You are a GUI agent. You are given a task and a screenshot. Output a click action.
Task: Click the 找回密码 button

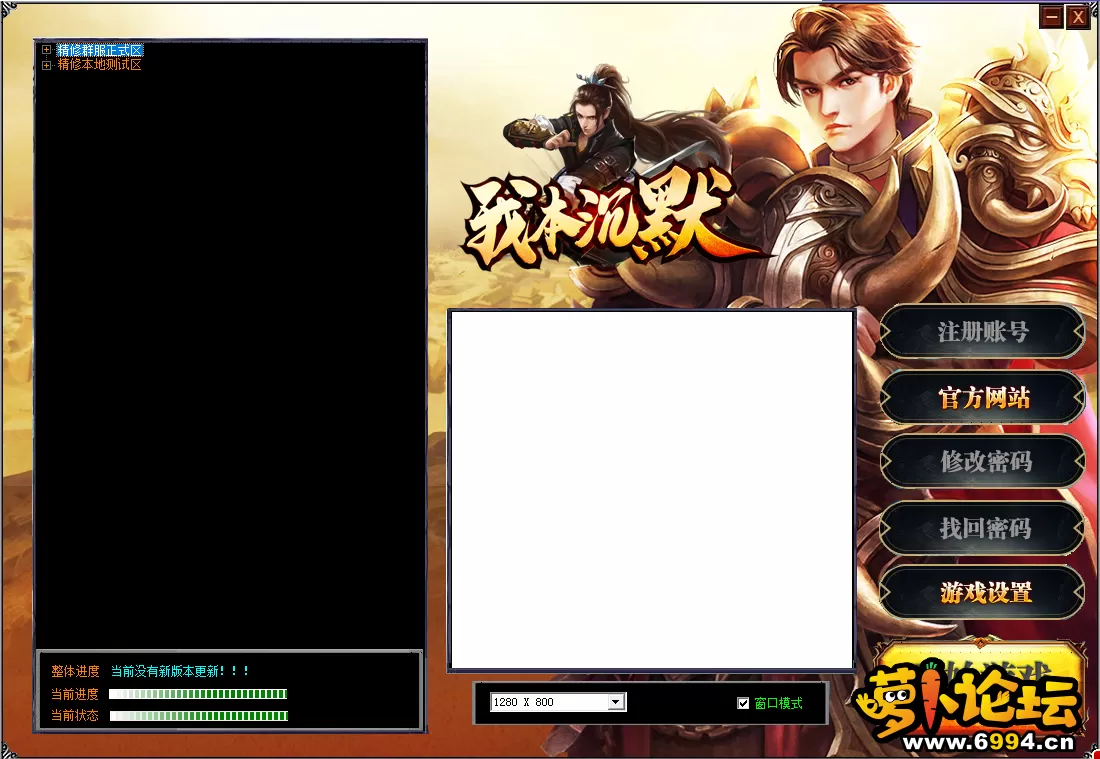983,528
